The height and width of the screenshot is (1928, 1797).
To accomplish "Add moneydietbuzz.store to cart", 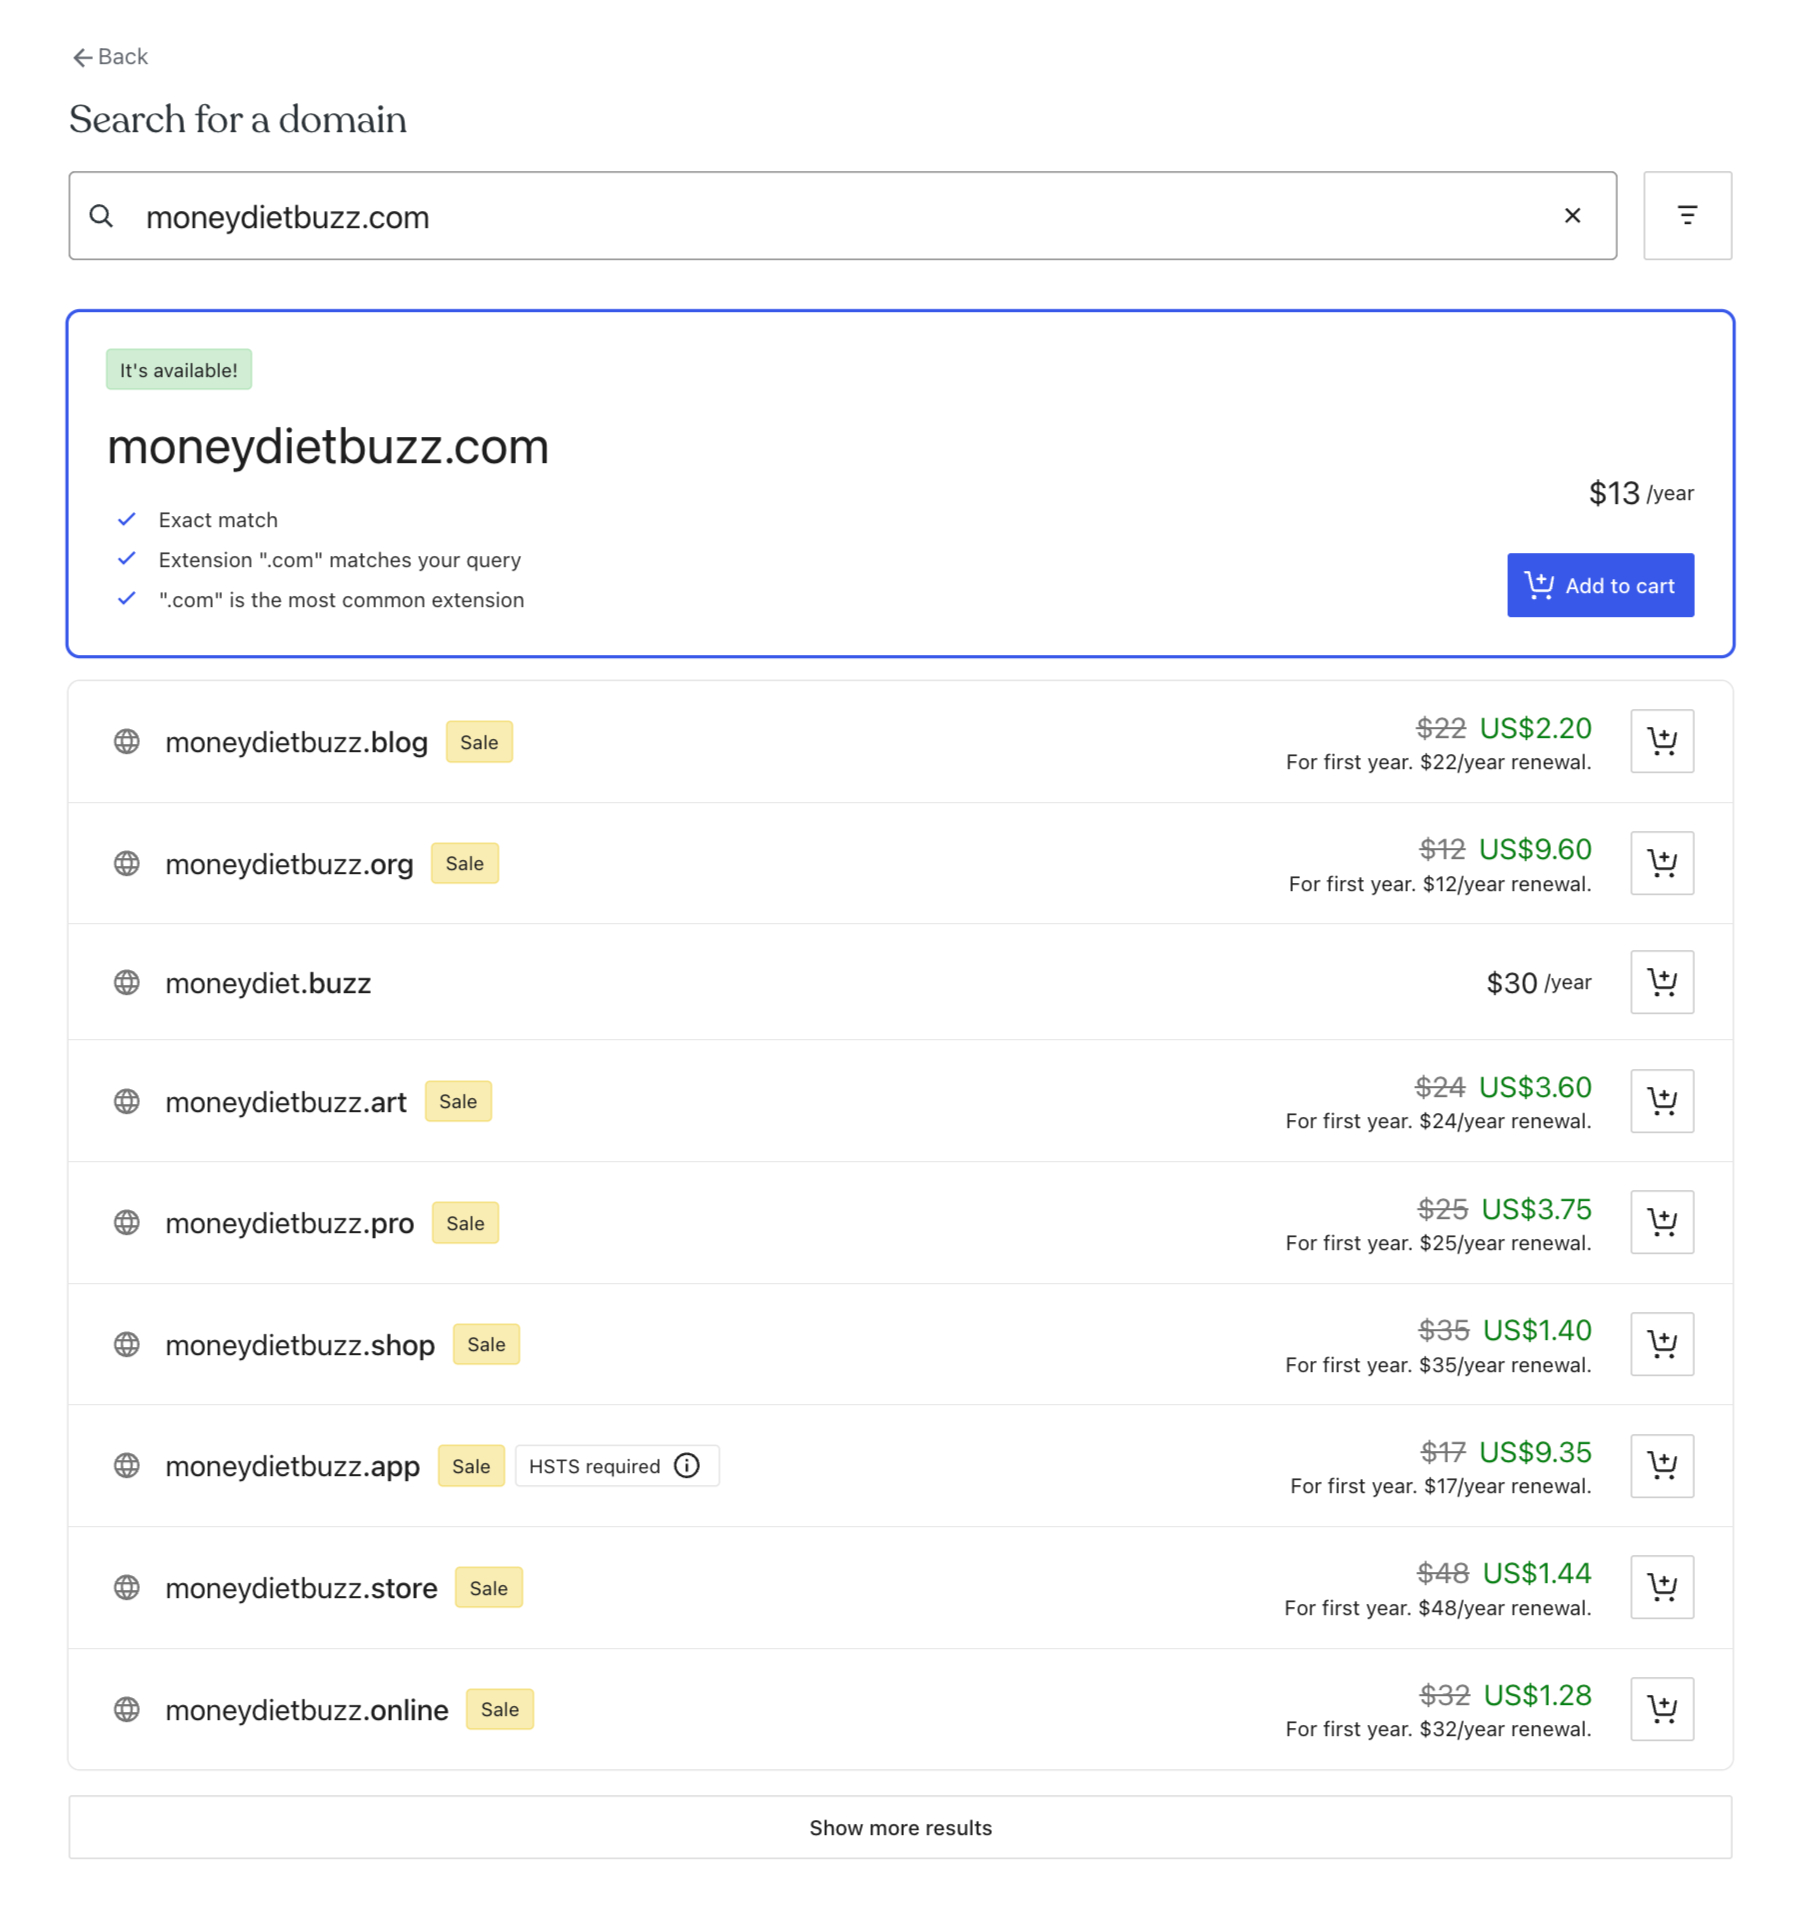I will click(x=1660, y=1587).
